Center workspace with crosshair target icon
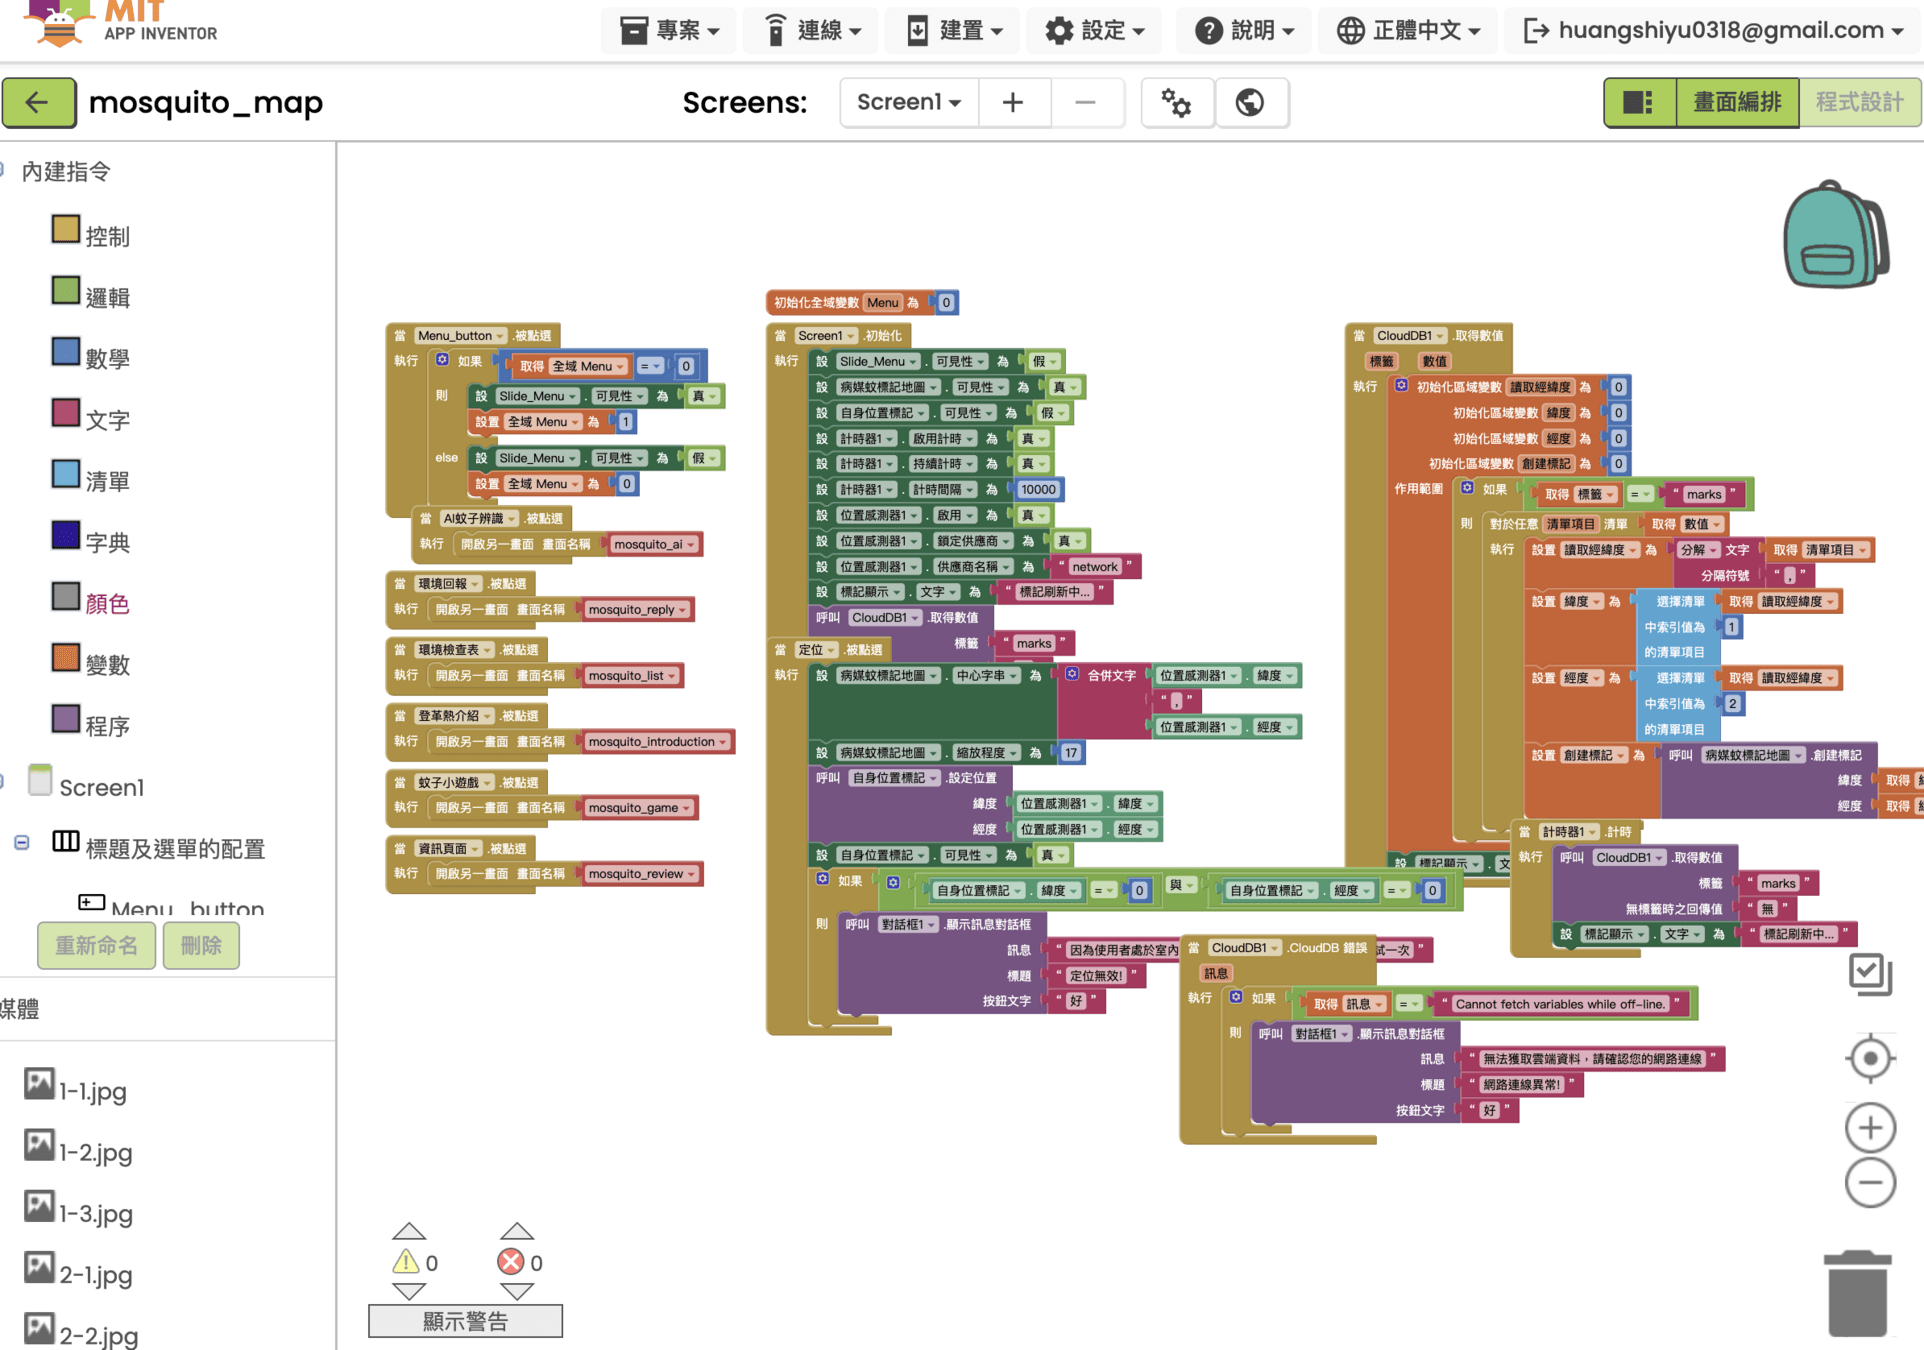Image resolution: width=1924 pixels, height=1350 pixels. point(1869,1059)
